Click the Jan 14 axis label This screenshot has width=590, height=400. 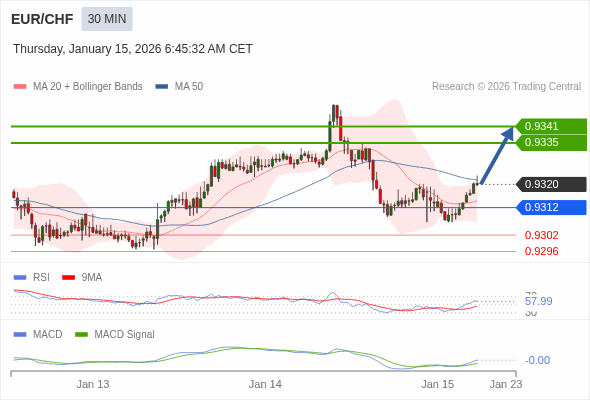tap(265, 384)
